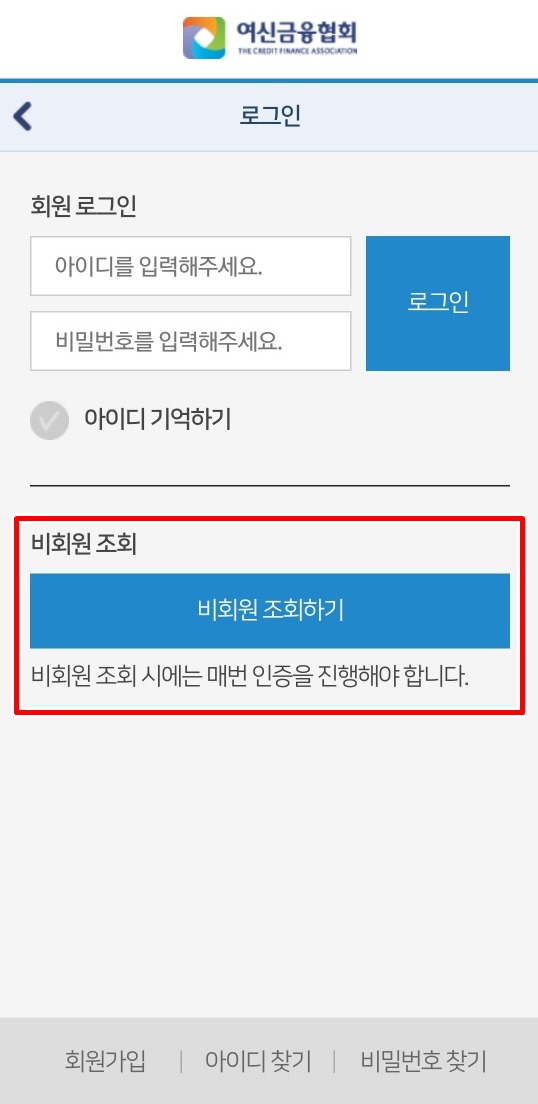538x1104 pixels.
Task: Click the separator between 아이디 찾기 and 비밀번호 찾기
Action: coord(334,1061)
